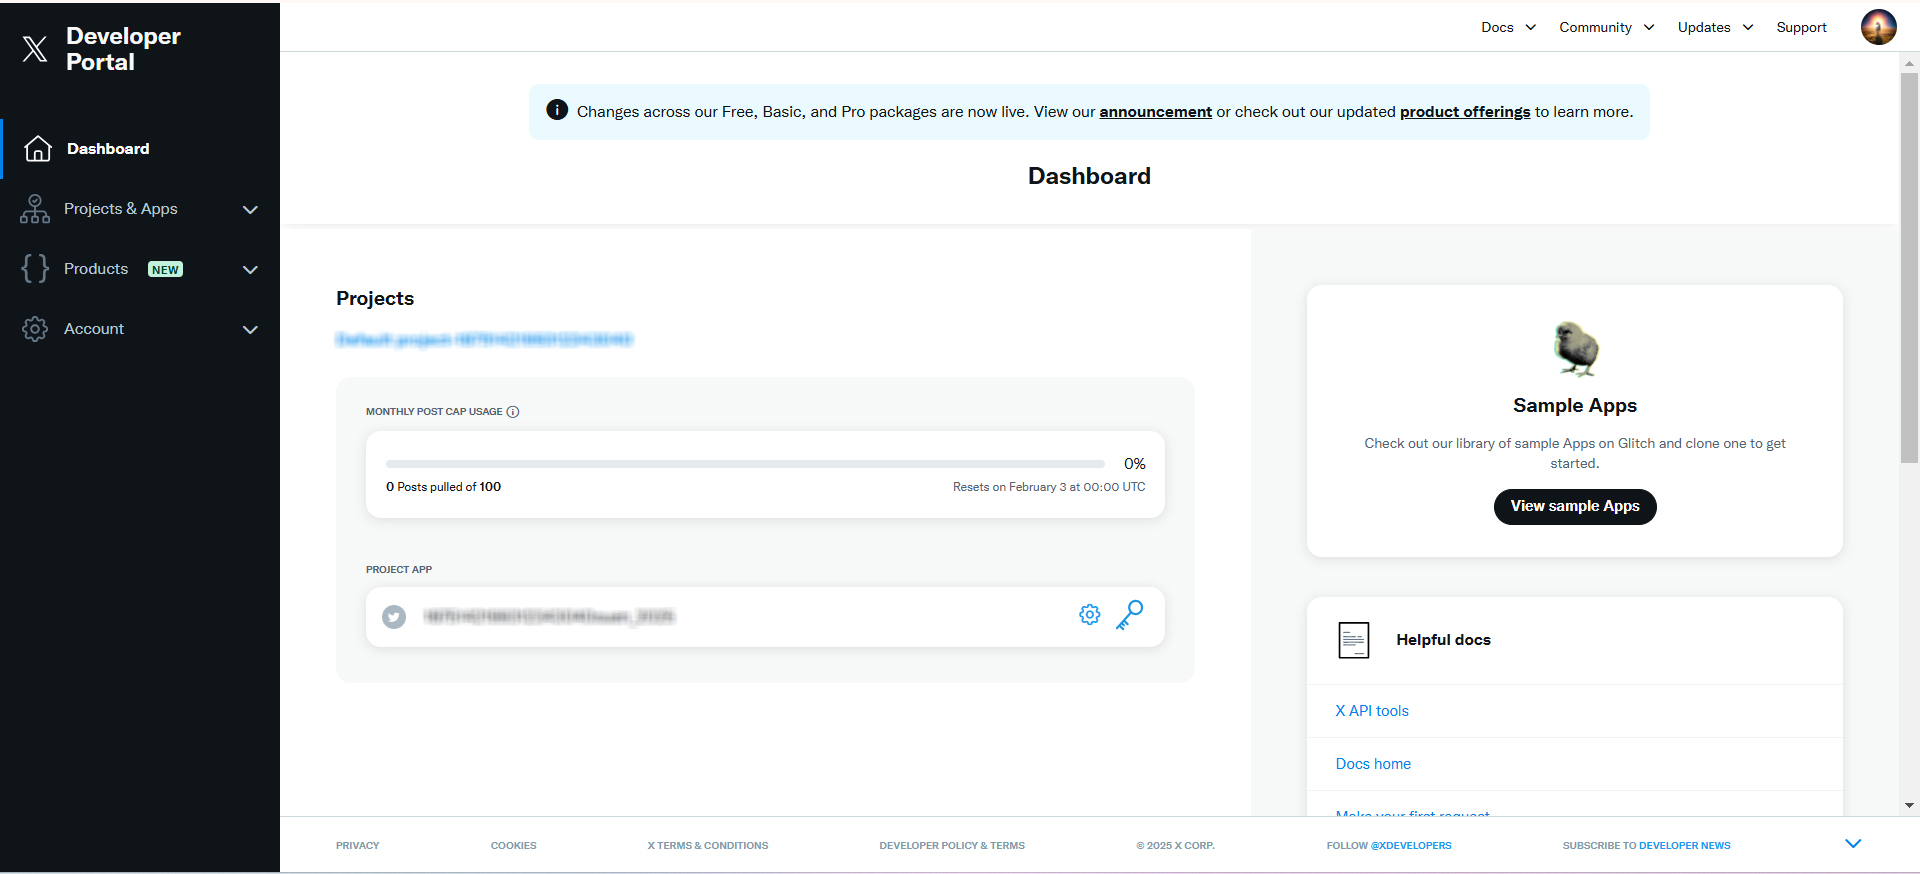Click scrollbar up arrow
The image size is (1920, 874).
click(1909, 62)
